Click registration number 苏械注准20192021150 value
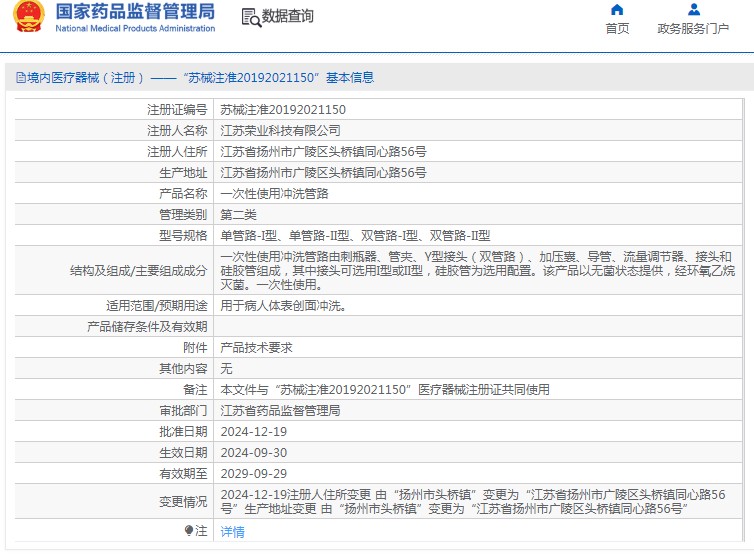 pyautogui.click(x=283, y=110)
